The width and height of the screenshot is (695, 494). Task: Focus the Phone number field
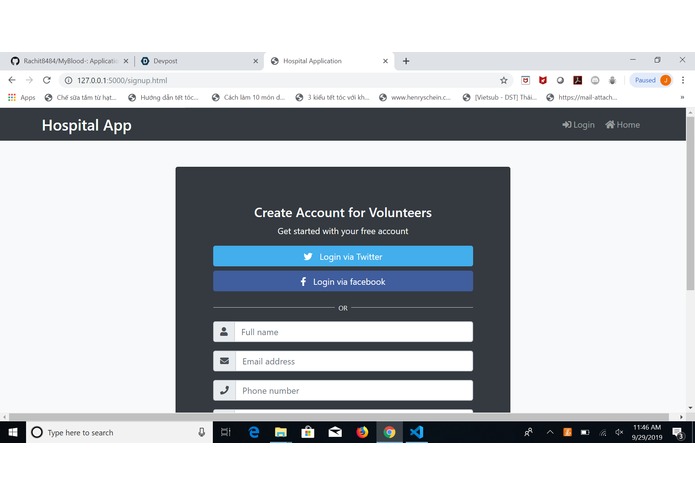point(354,390)
